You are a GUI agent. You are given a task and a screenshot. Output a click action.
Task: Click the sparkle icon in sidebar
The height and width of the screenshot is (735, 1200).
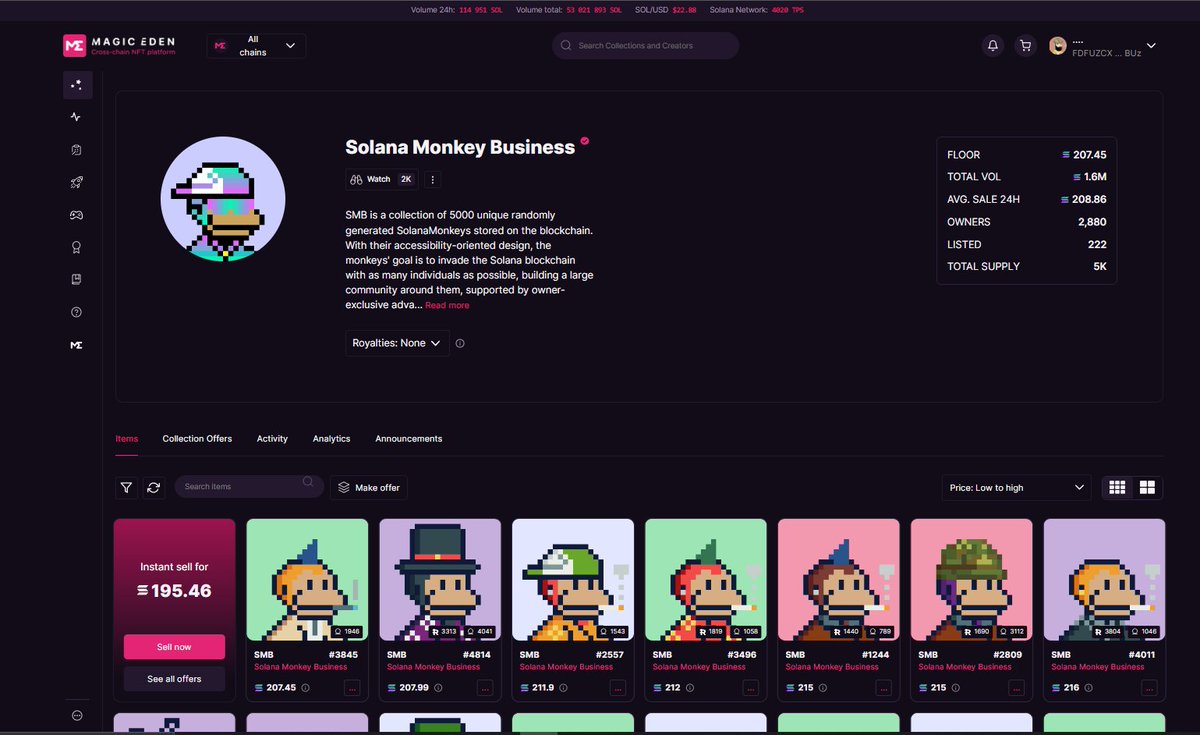(77, 85)
